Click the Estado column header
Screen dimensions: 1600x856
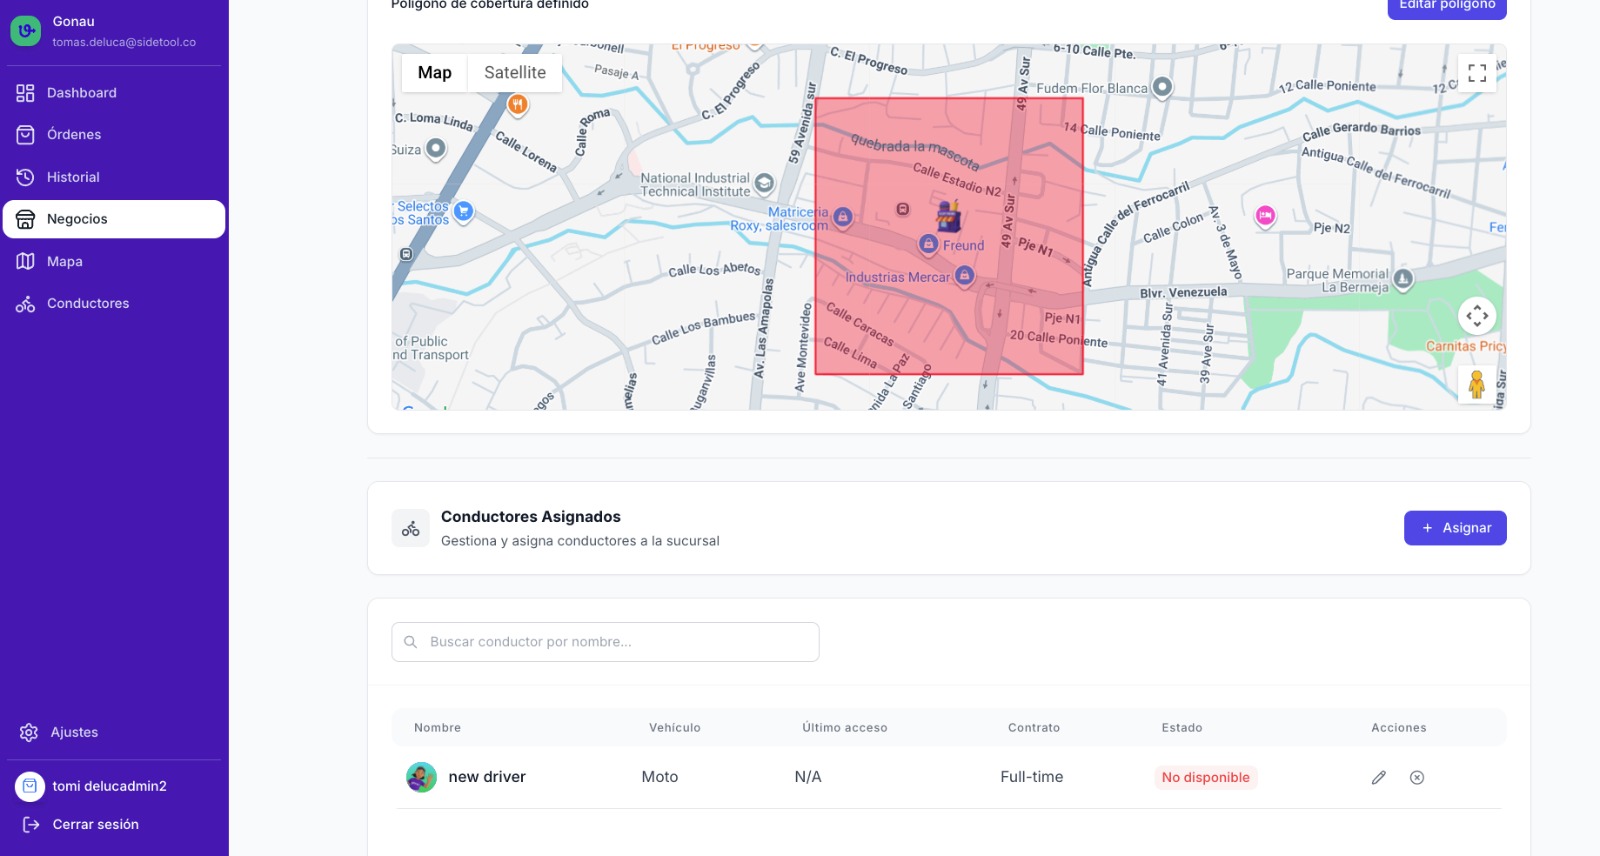1182,728
